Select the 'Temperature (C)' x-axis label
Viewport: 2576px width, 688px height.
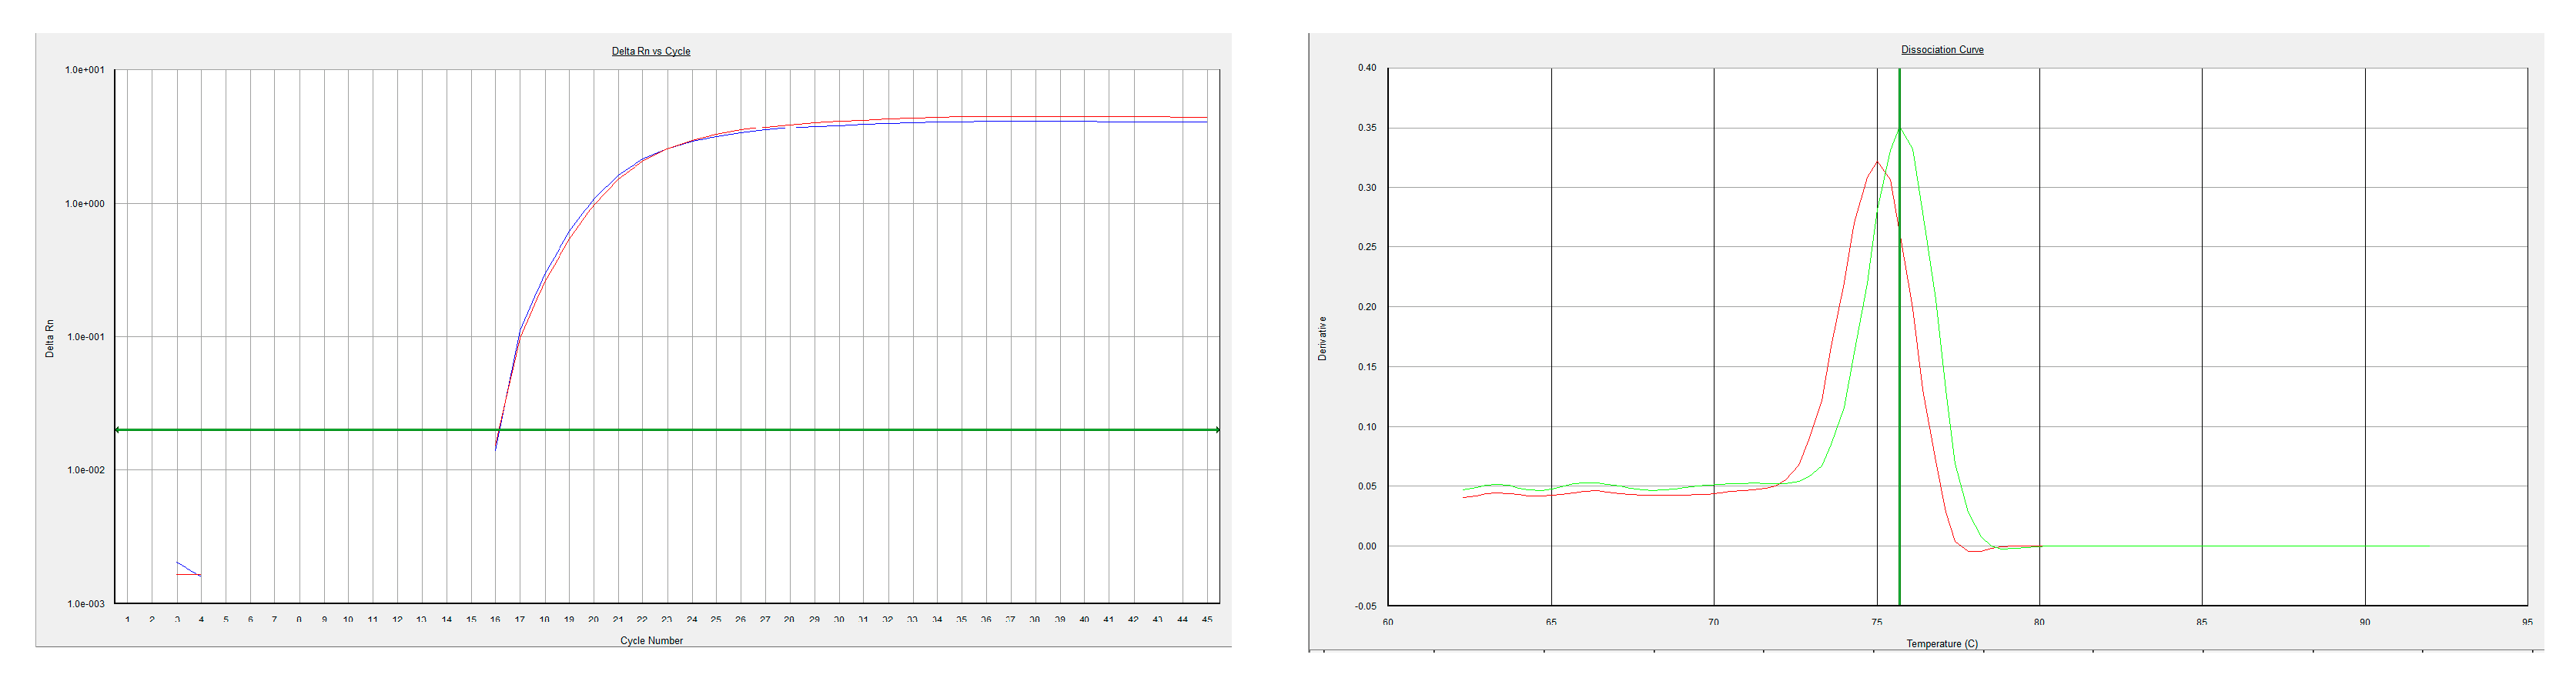tap(1941, 644)
